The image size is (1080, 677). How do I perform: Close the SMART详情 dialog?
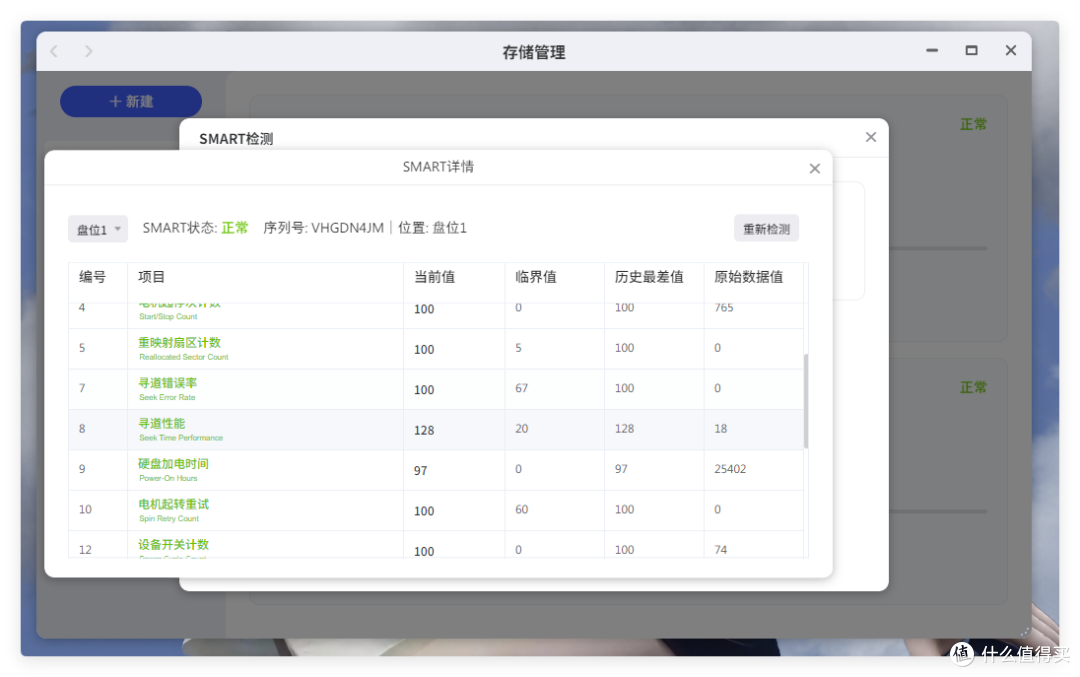click(815, 169)
